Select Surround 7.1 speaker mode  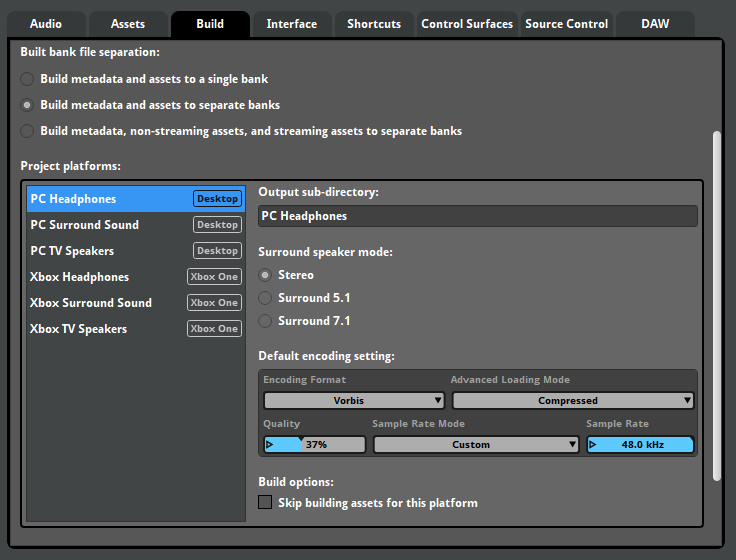point(265,321)
